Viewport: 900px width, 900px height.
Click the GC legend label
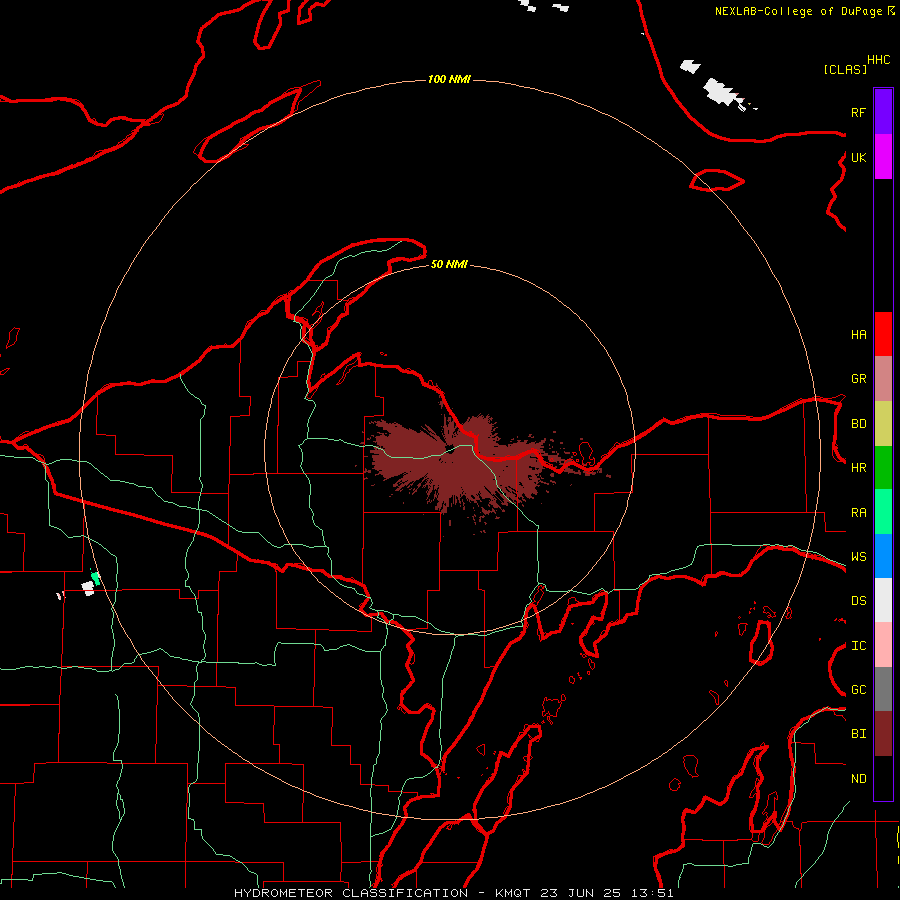pos(858,690)
